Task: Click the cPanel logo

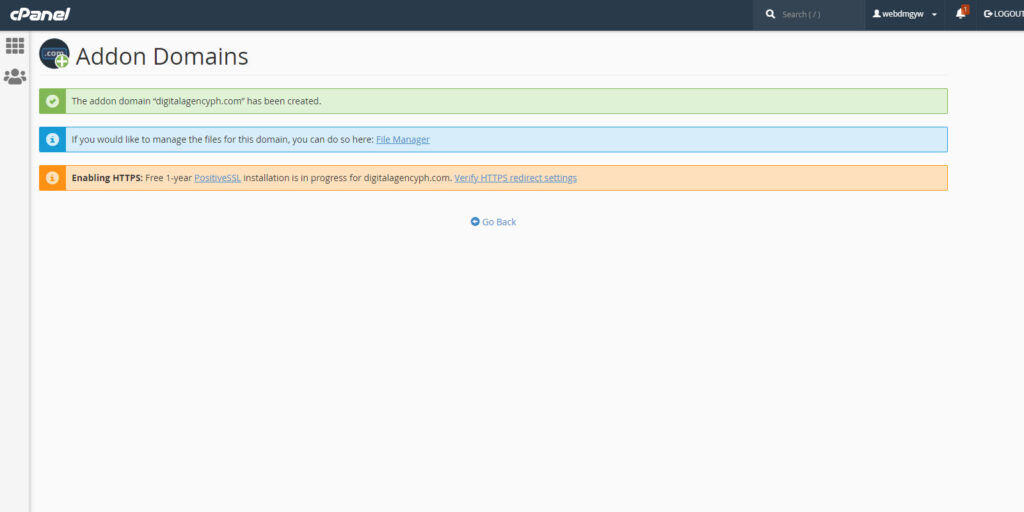Action: coord(40,14)
